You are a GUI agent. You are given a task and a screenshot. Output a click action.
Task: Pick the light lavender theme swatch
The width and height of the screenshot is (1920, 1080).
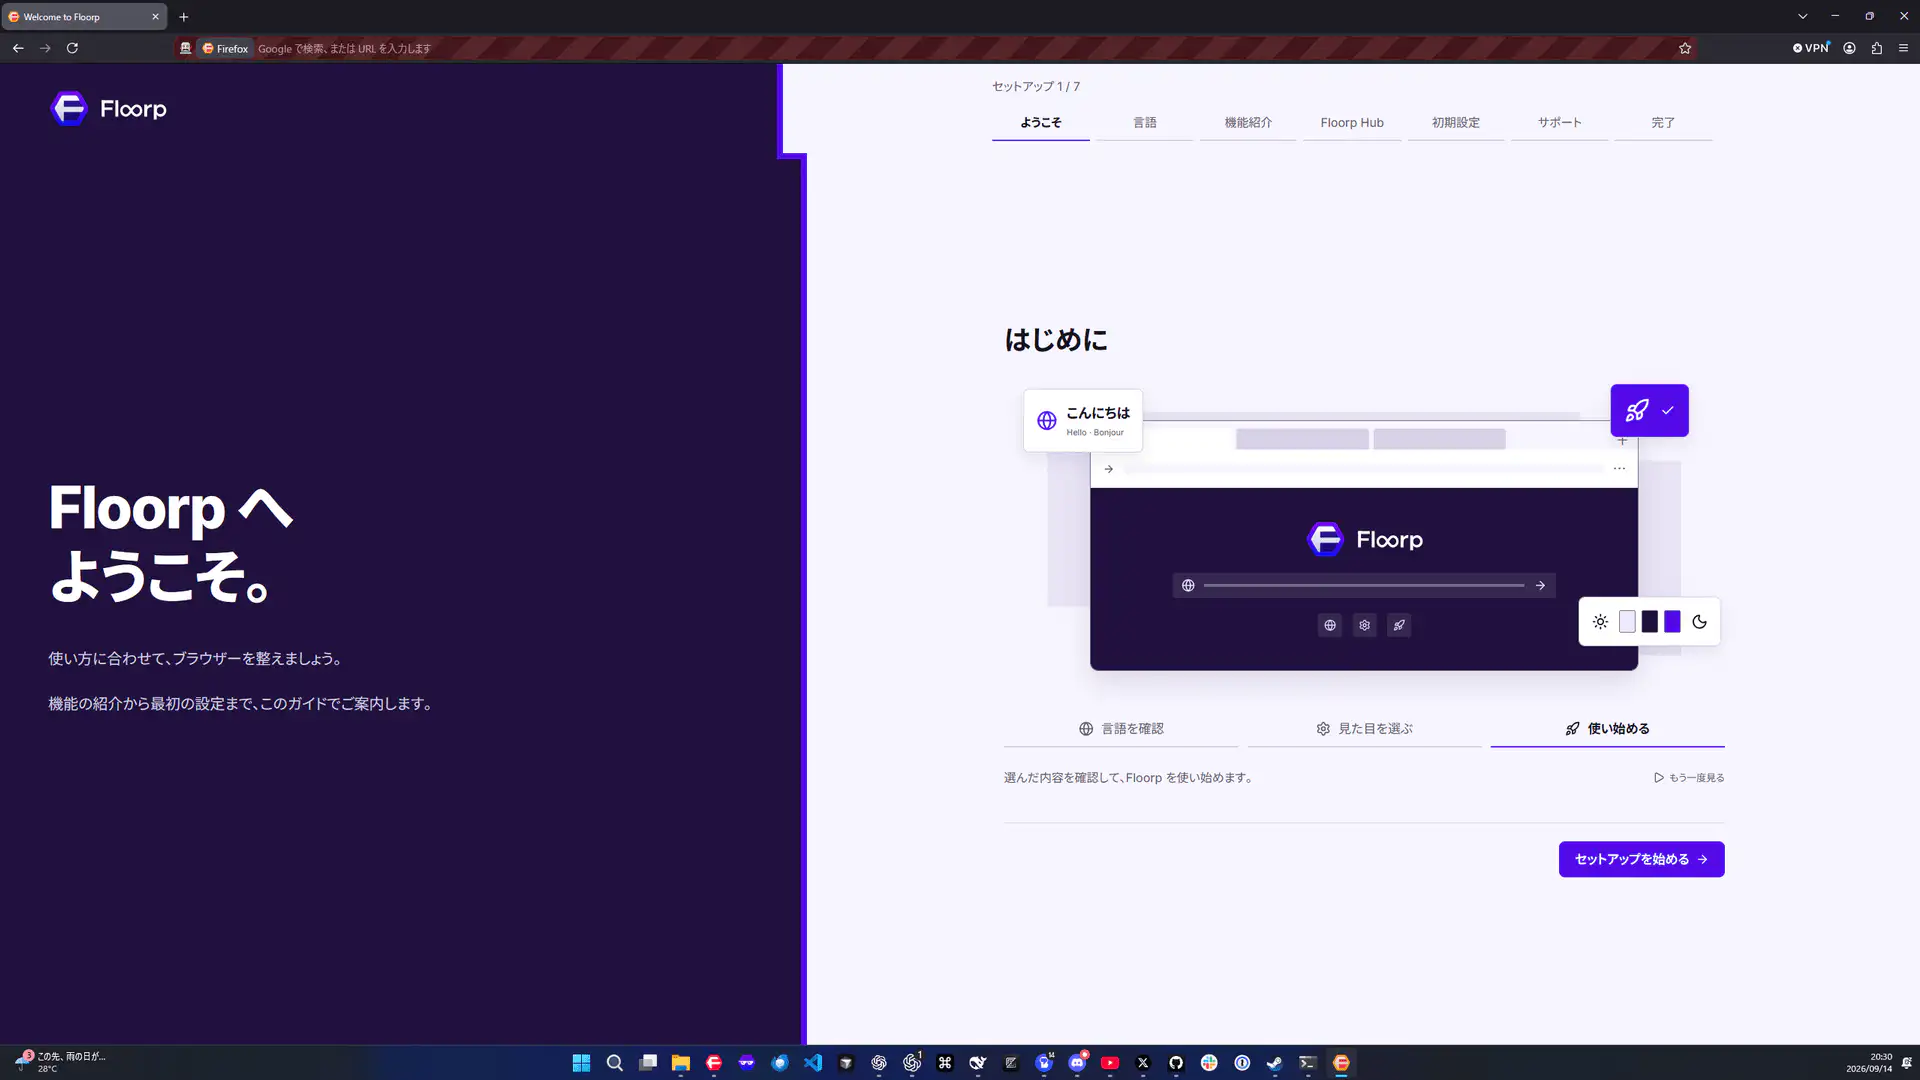coord(1627,622)
